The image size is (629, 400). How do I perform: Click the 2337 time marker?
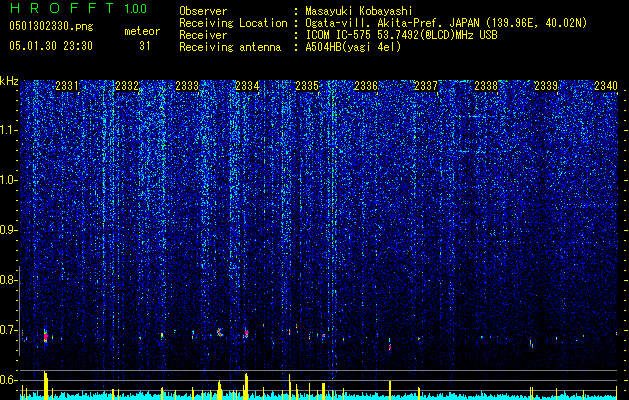426,86
